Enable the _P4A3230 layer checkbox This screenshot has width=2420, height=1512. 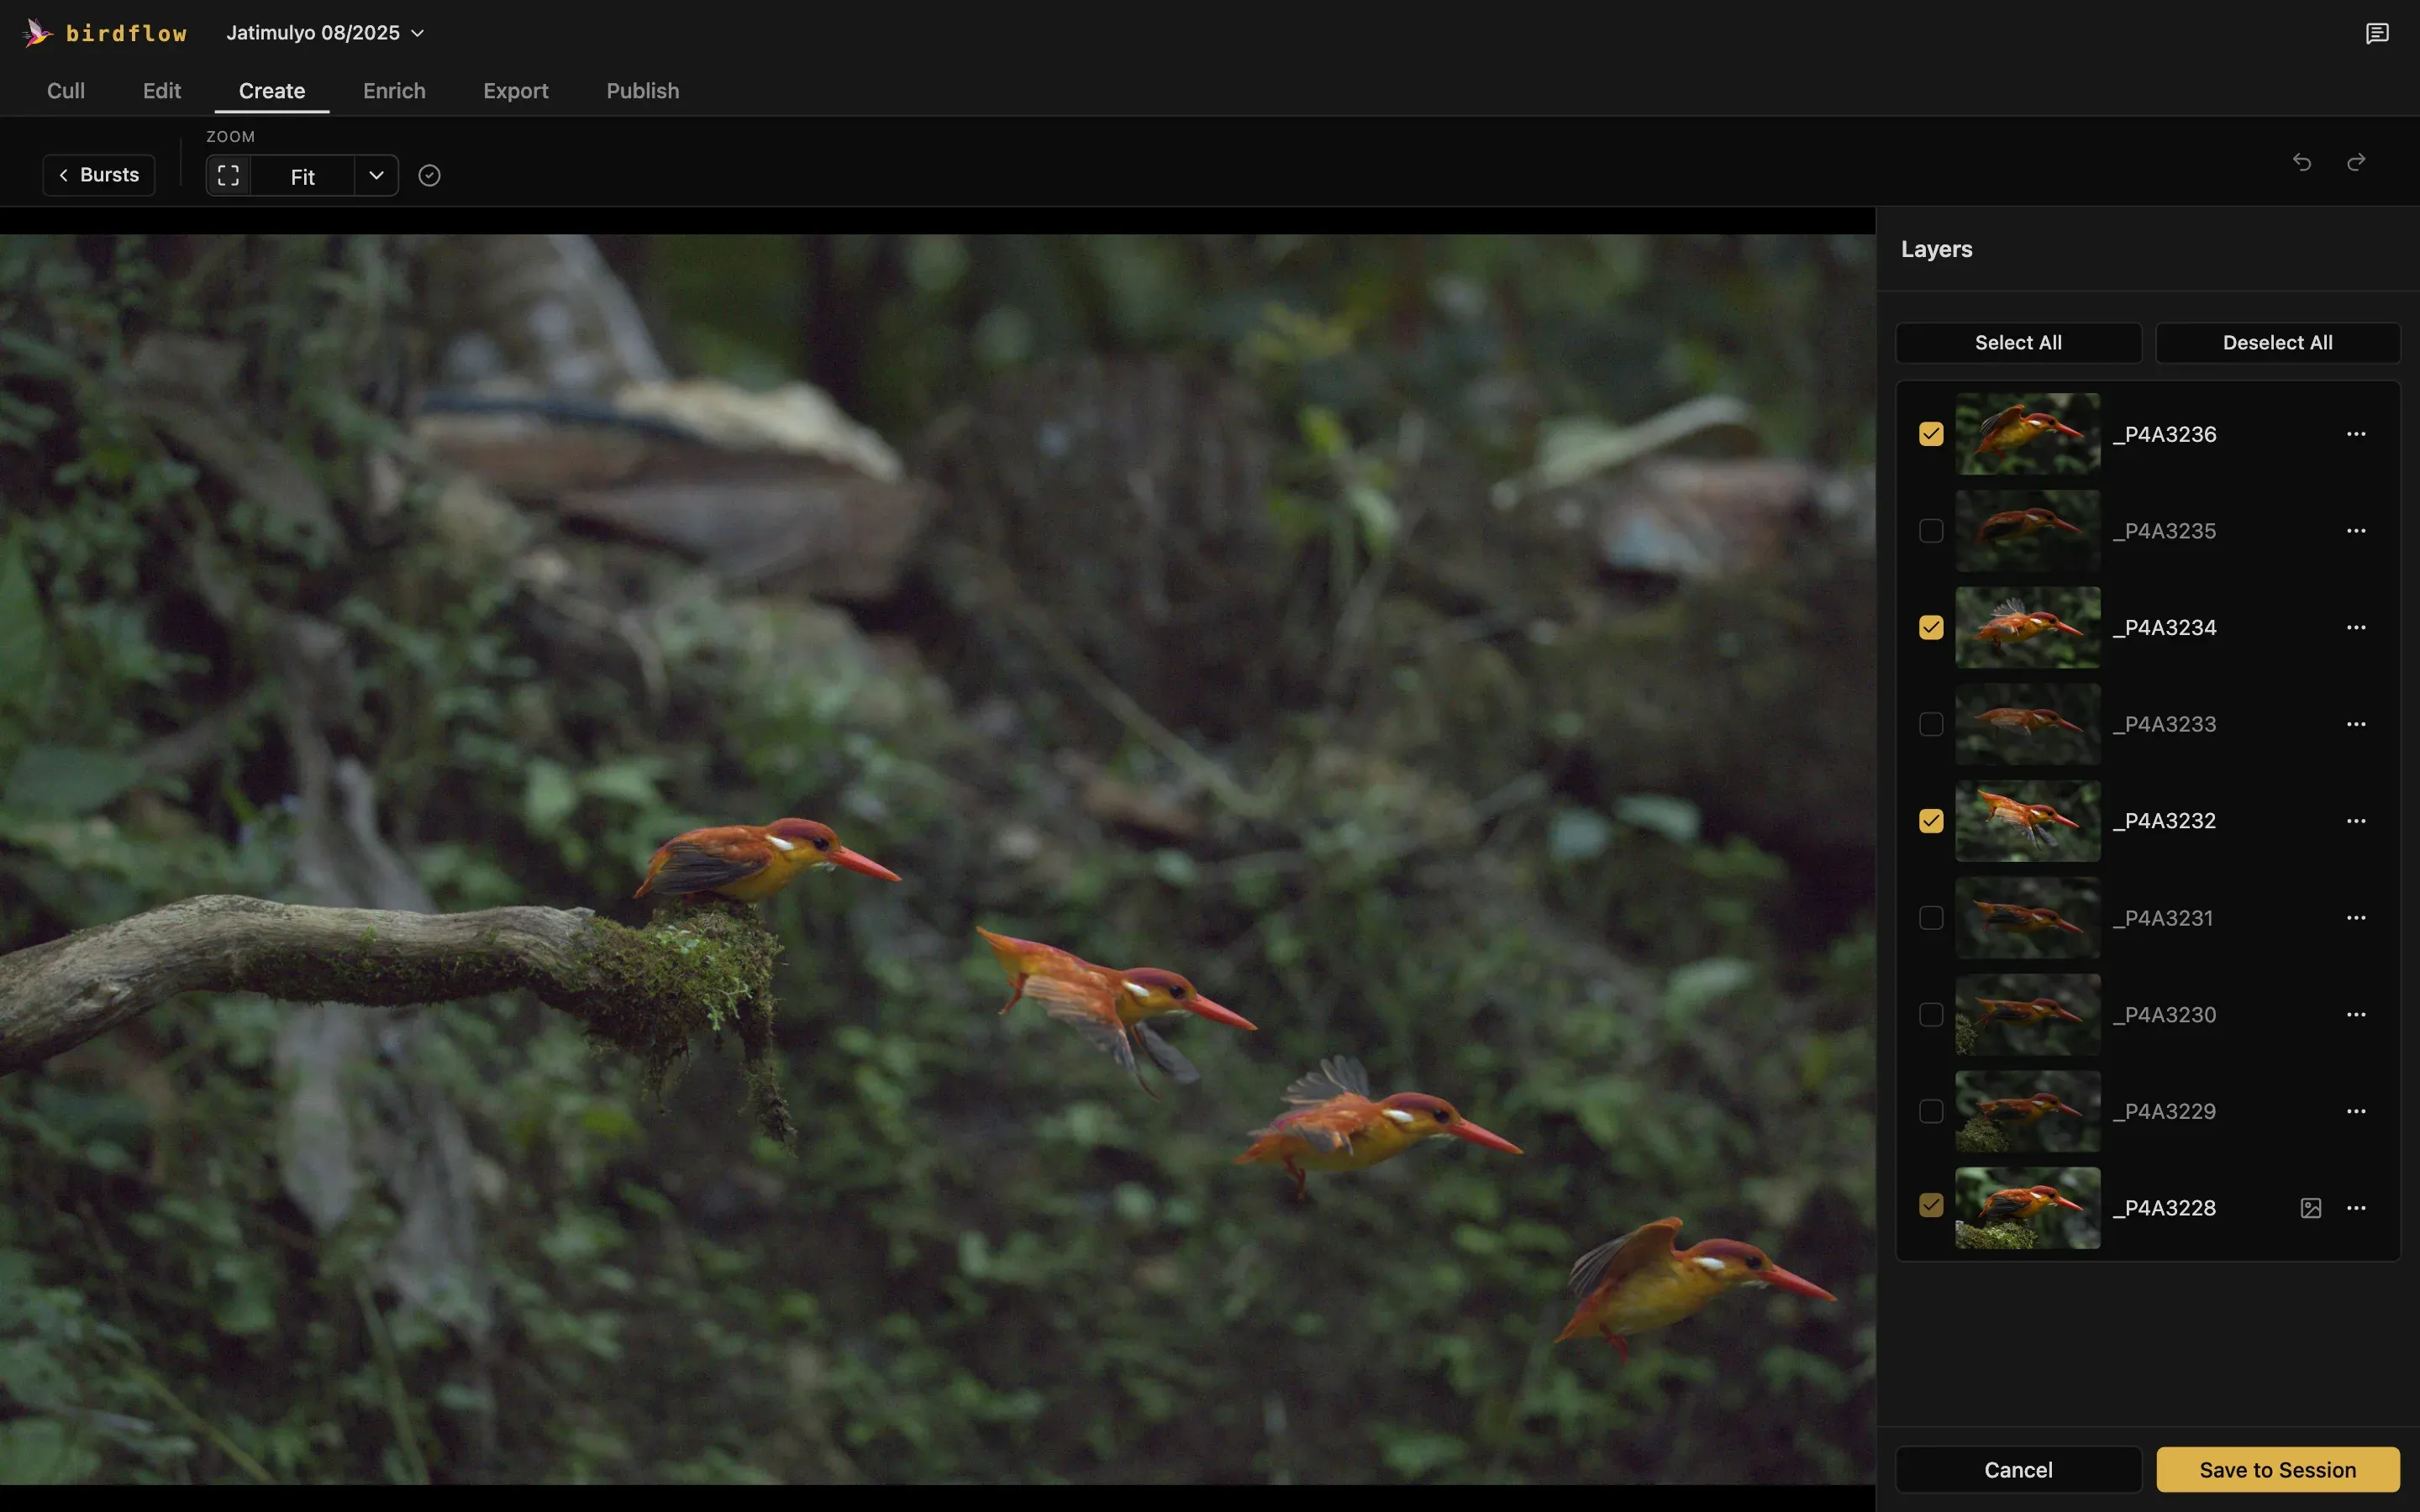[1931, 1015]
